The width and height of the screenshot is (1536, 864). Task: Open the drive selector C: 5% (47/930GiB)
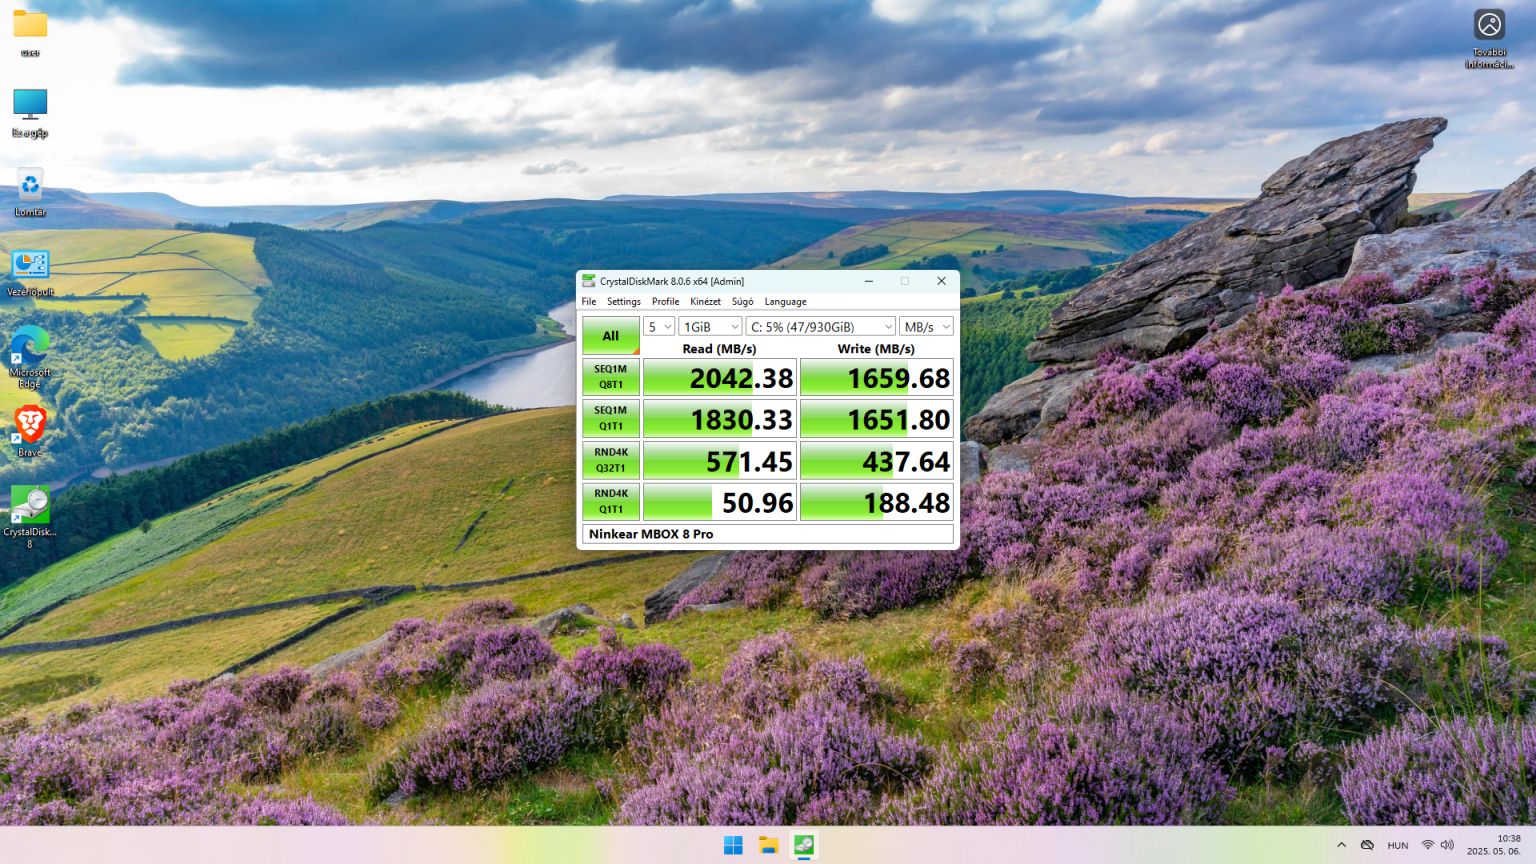coord(820,327)
